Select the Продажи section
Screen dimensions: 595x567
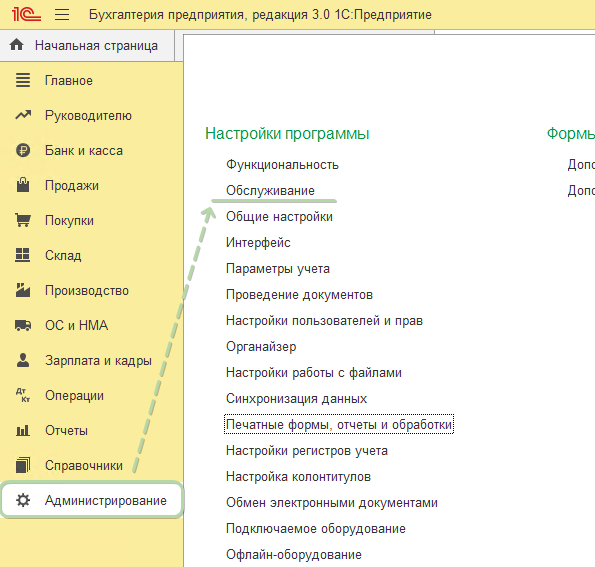coord(72,186)
